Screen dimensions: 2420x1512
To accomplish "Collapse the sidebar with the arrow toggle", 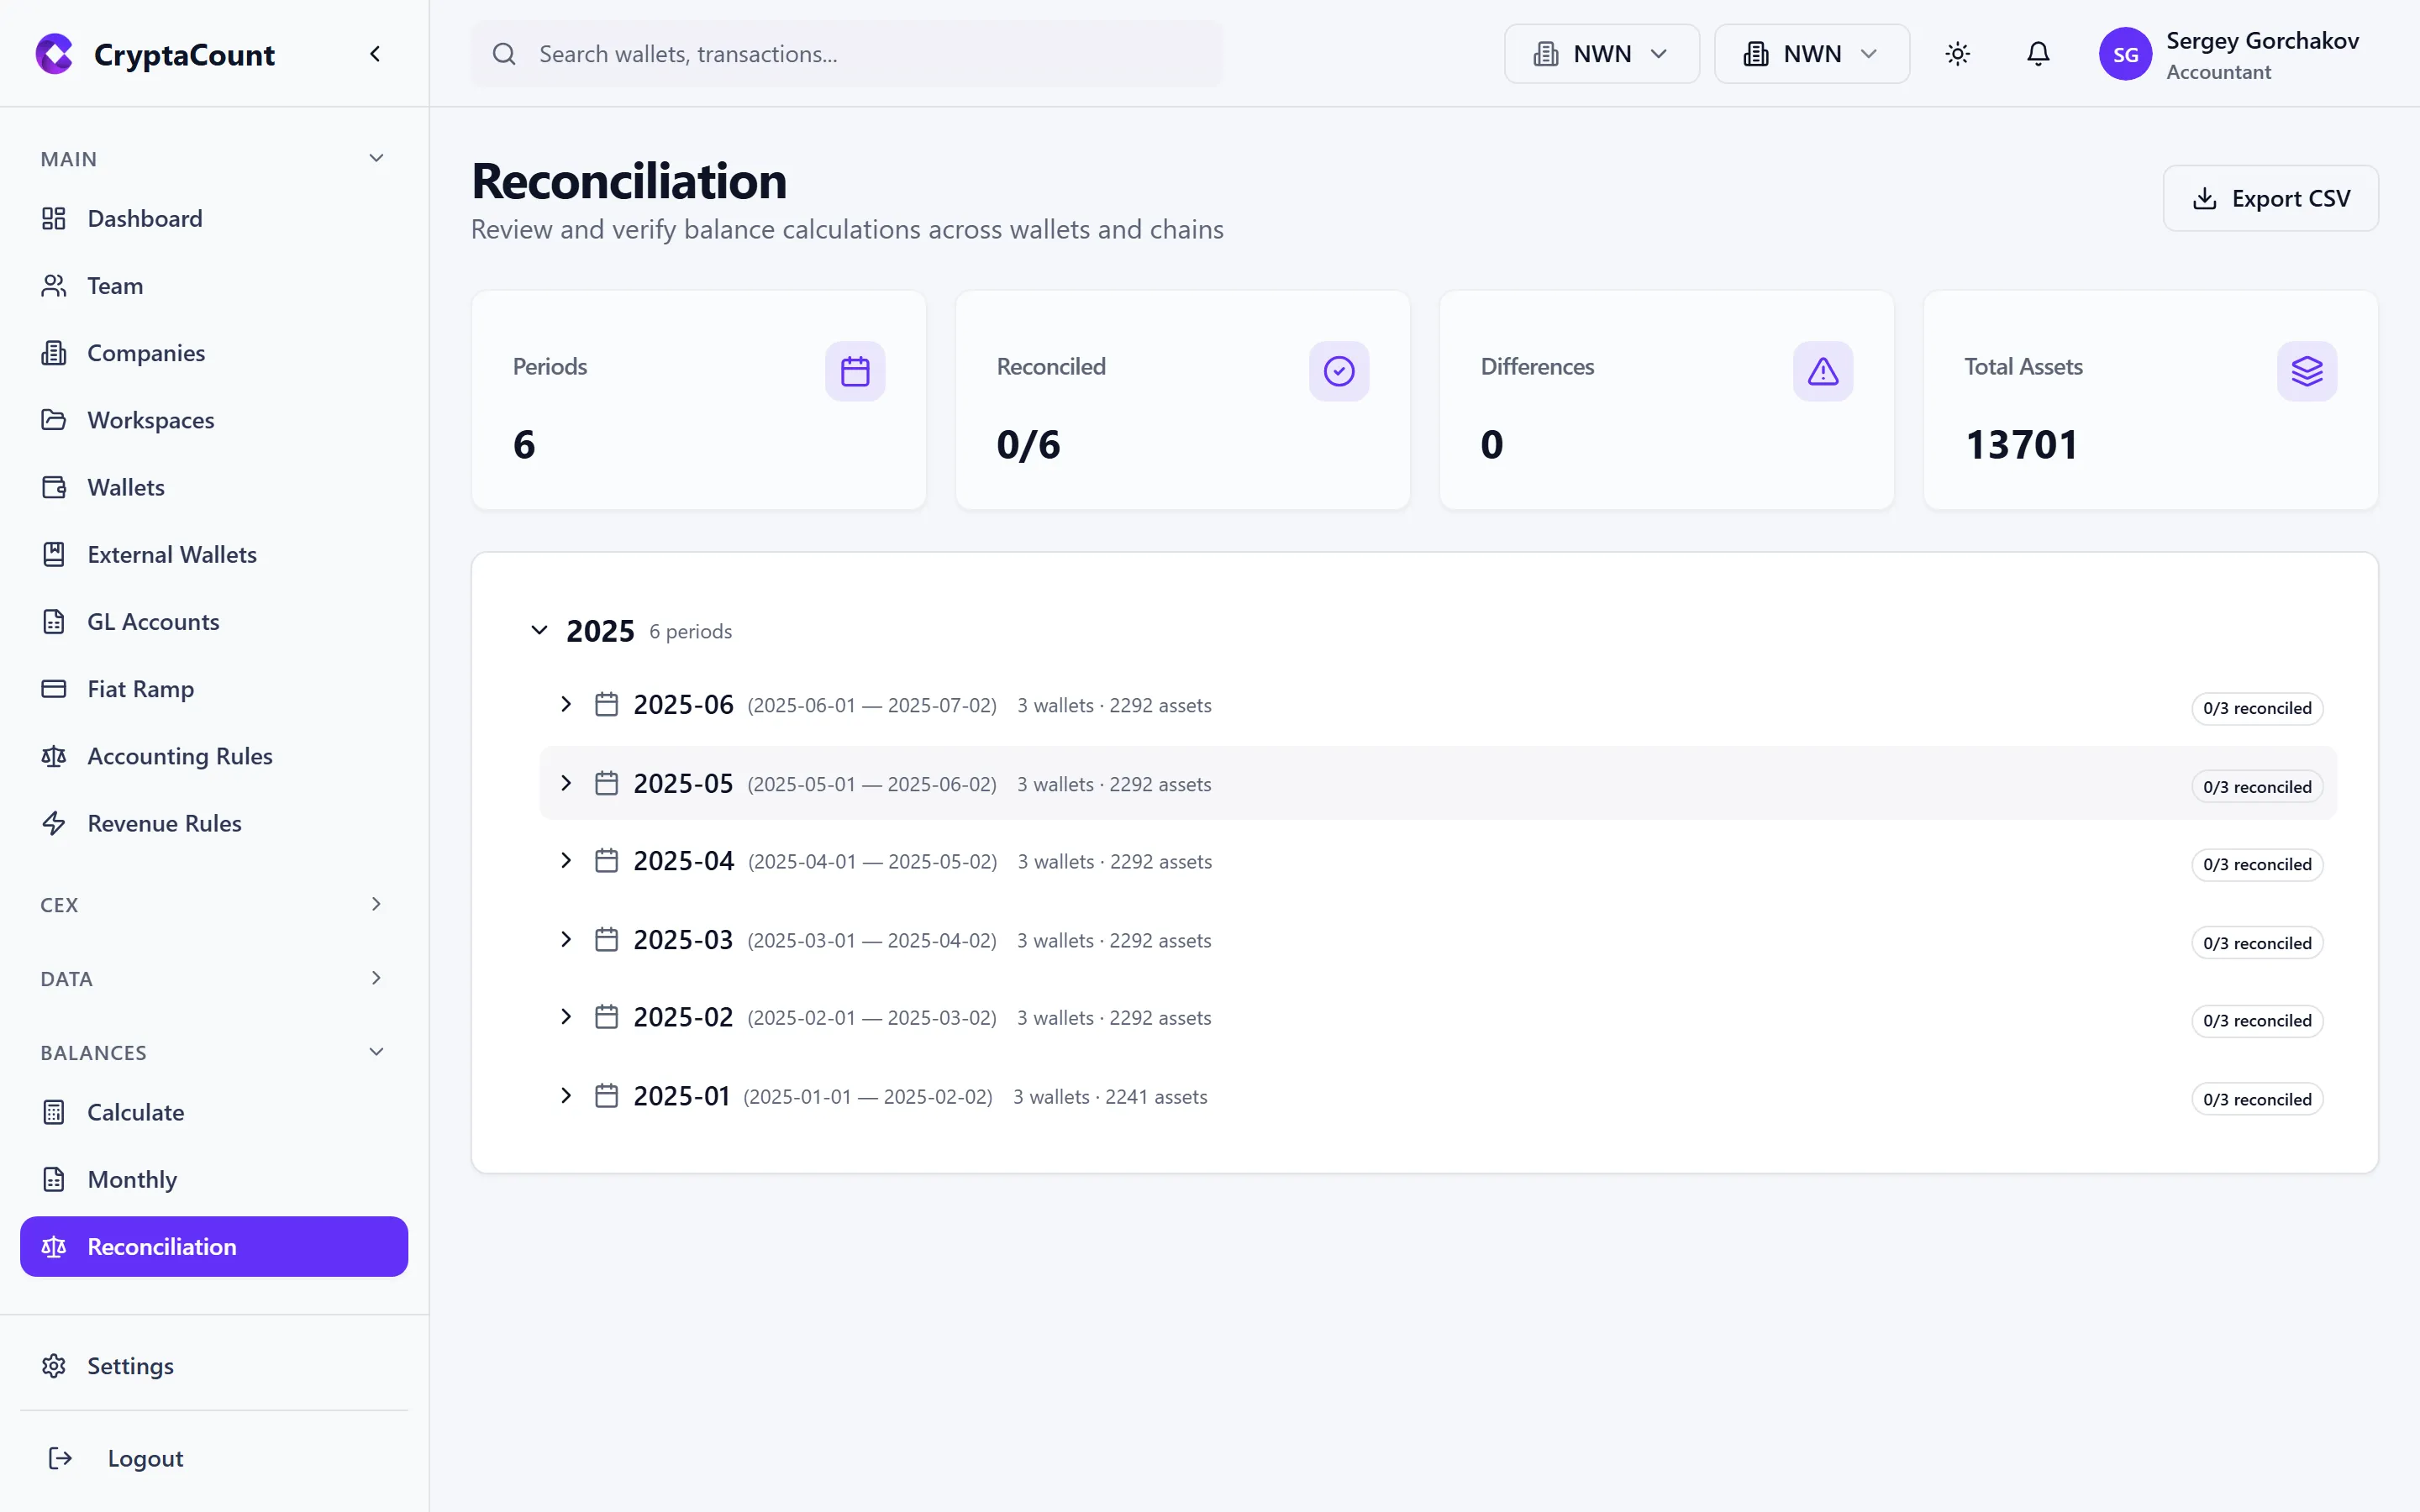I will 375,53.
